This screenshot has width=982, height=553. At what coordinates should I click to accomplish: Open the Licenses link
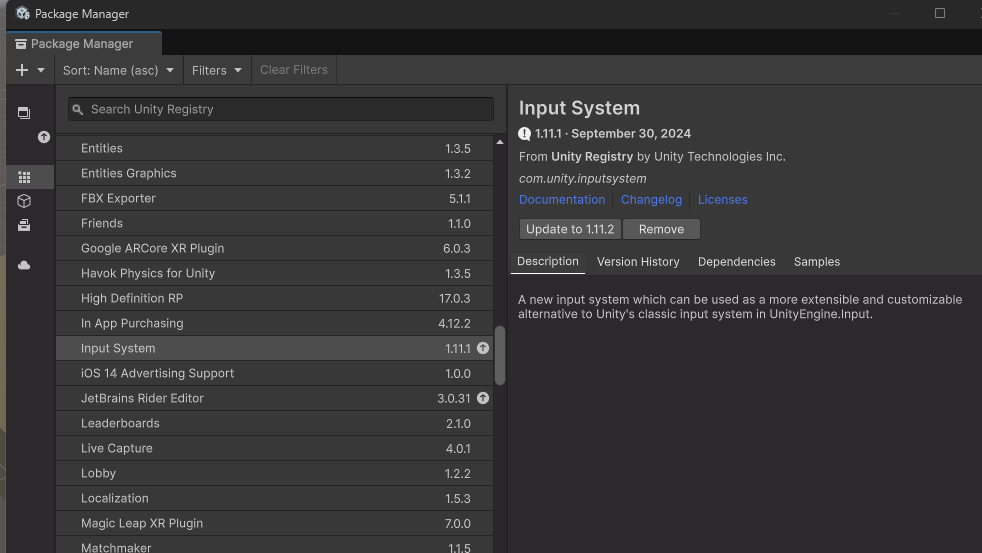pos(722,200)
